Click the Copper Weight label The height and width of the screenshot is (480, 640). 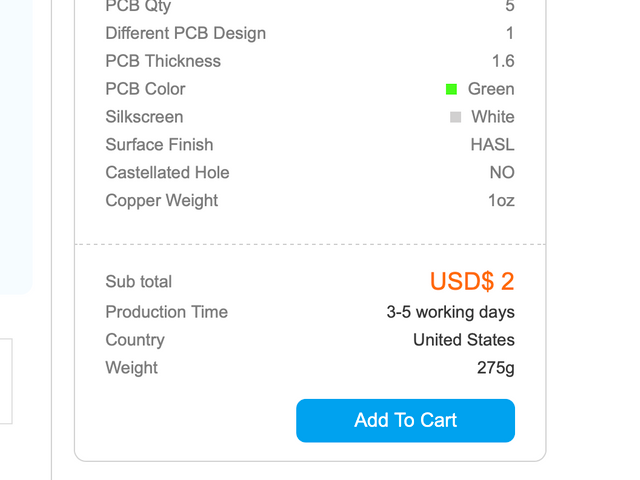pos(162,201)
